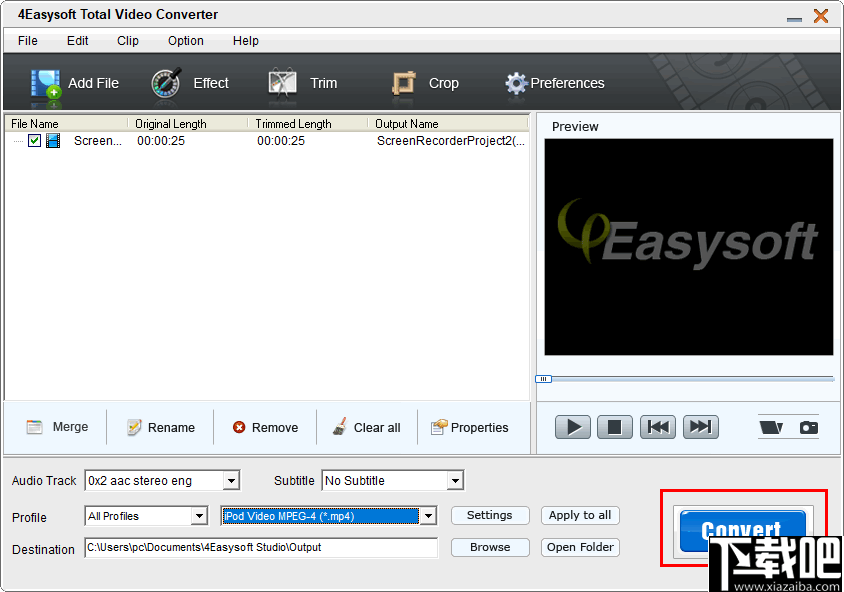Click the preview seek slider

pyautogui.click(x=544, y=379)
